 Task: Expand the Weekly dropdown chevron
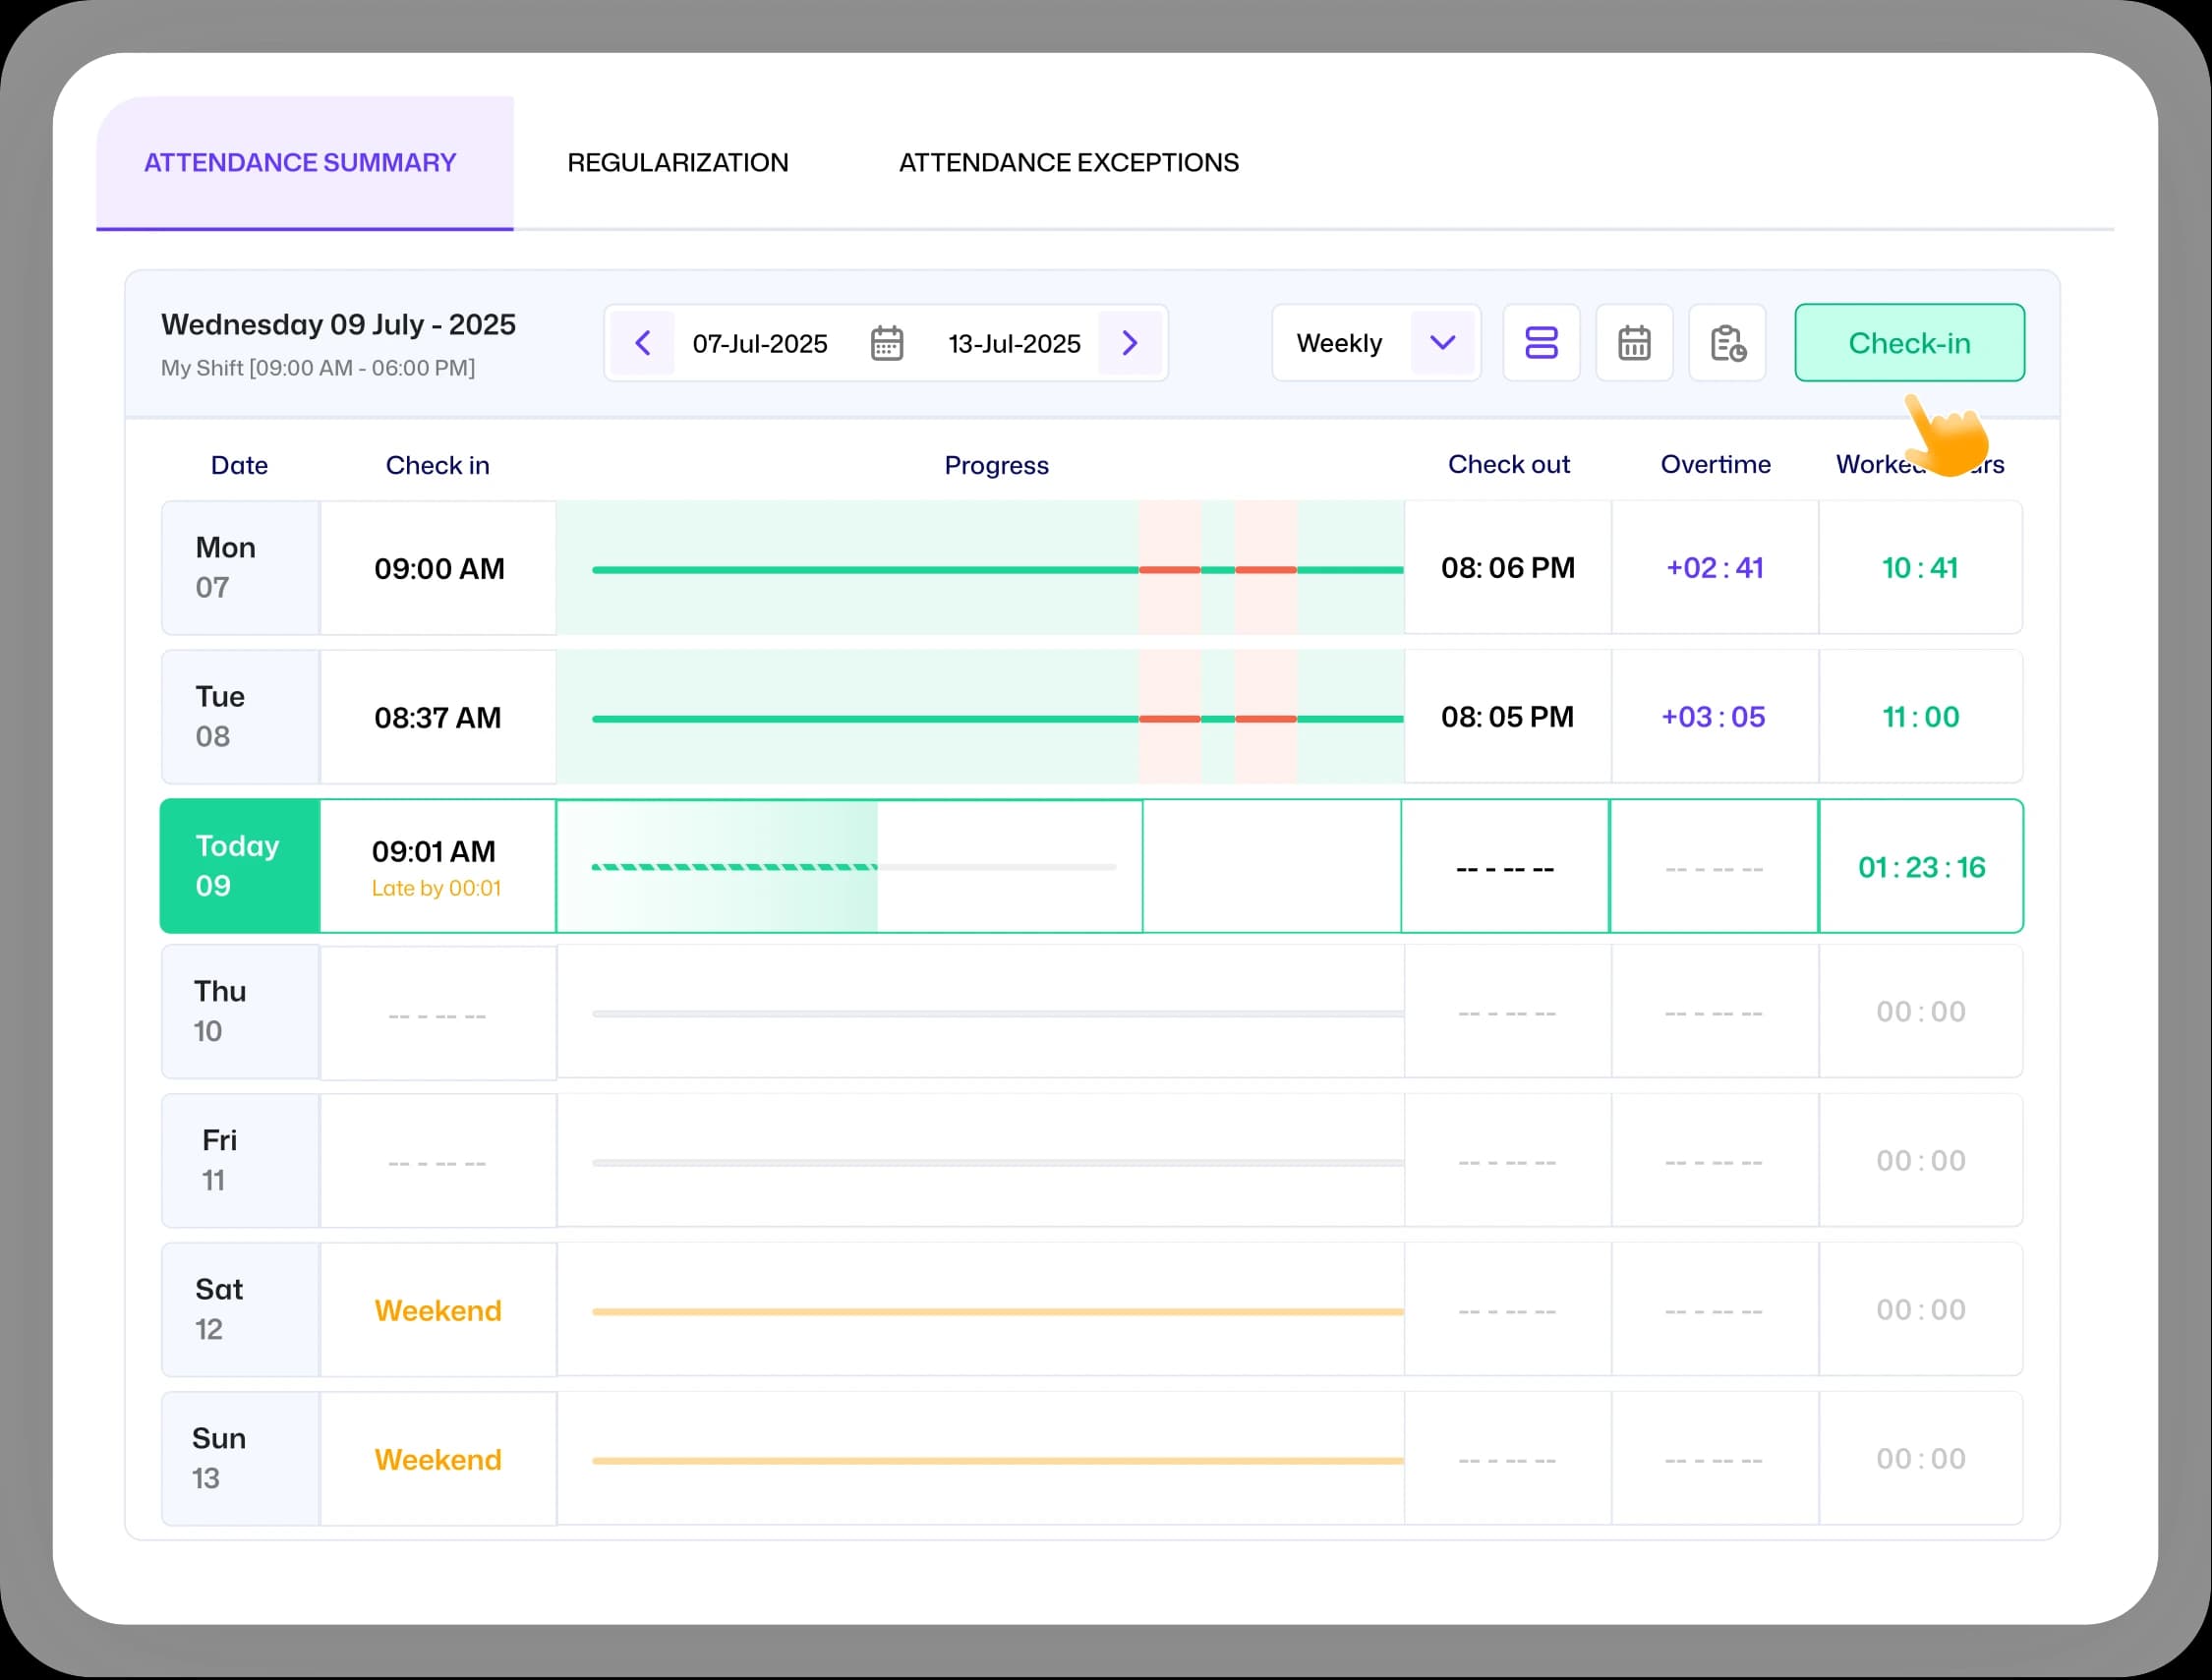point(1442,343)
